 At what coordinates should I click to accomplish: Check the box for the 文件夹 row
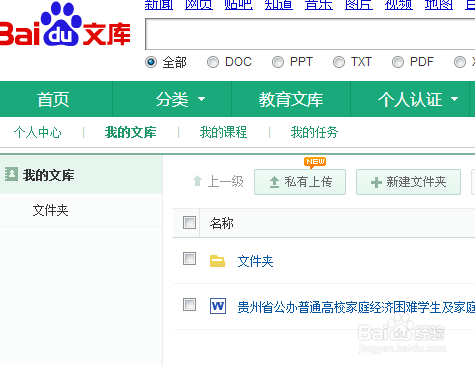click(x=189, y=259)
